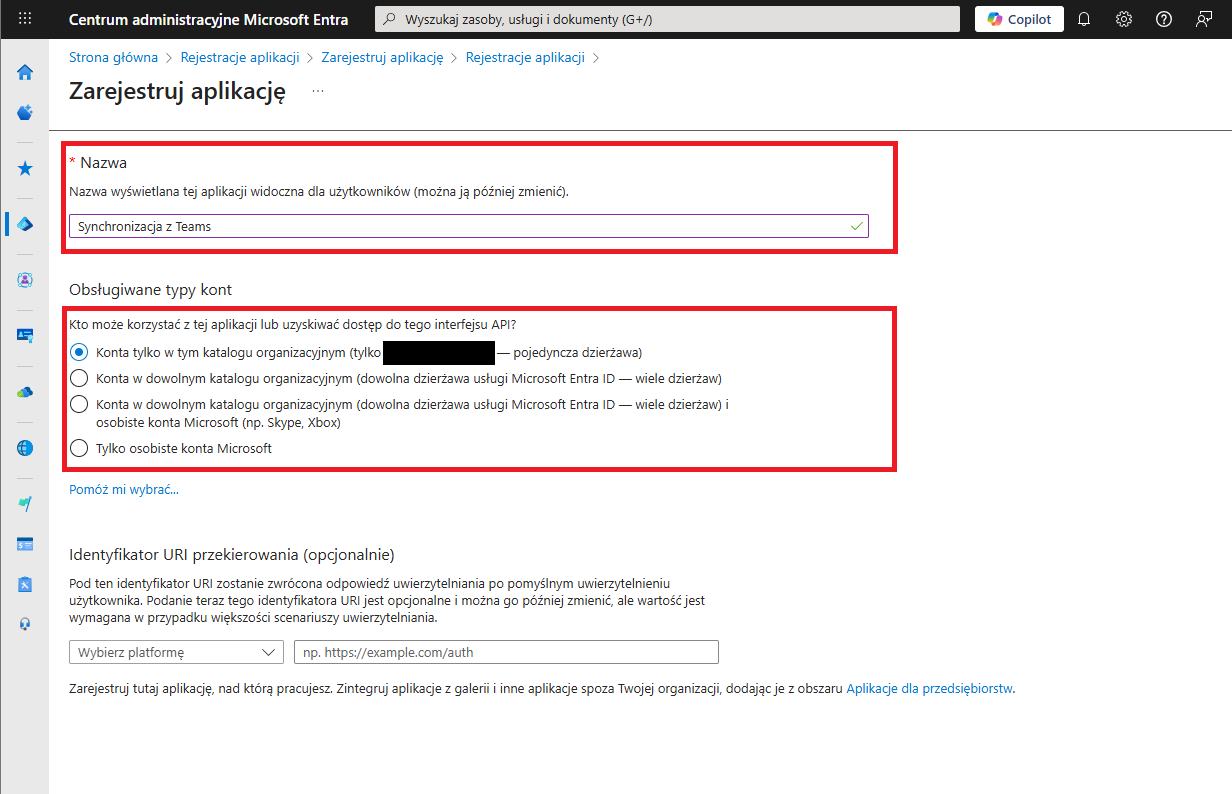This screenshot has width=1232, height=794.
Task: Open Favorites star icon in sidebar
Action: click(25, 168)
